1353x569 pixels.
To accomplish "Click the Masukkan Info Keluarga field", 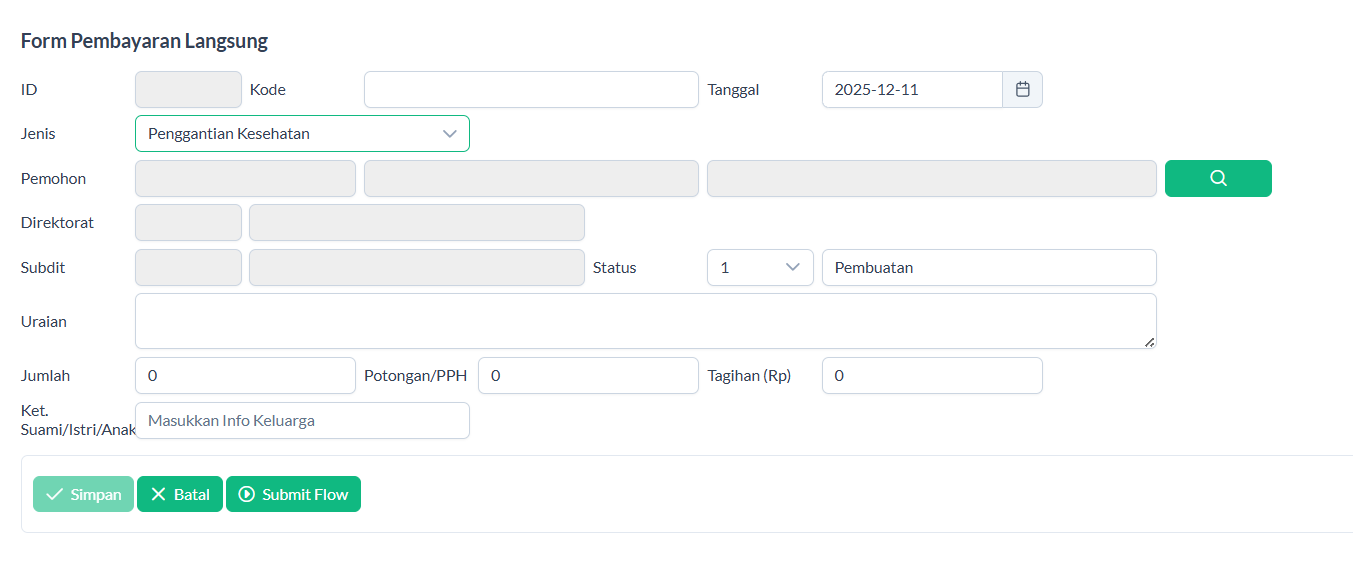I will click(302, 420).
